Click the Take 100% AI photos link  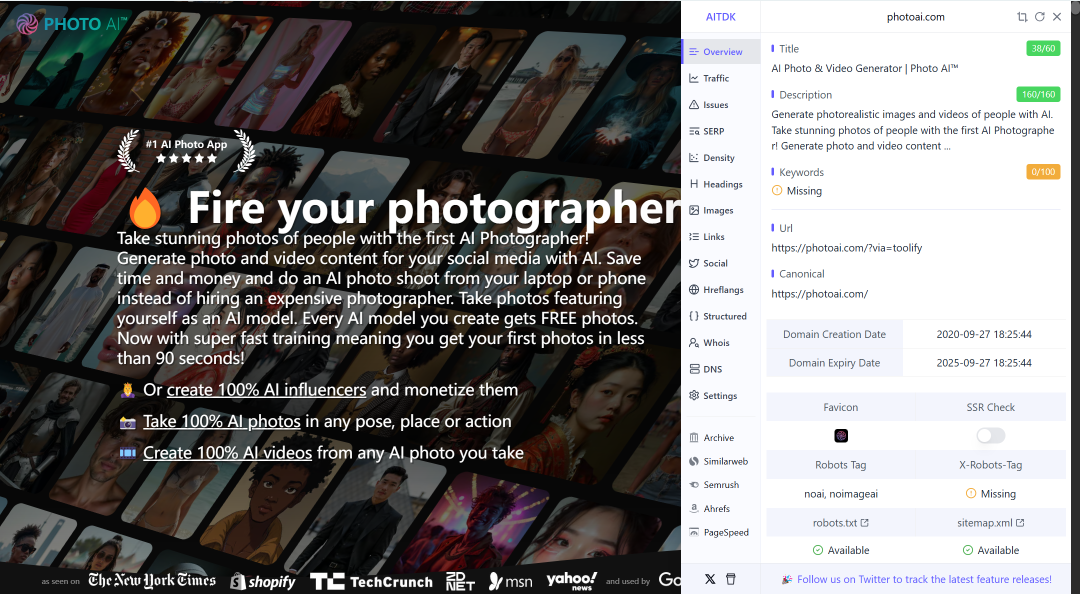pos(222,422)
